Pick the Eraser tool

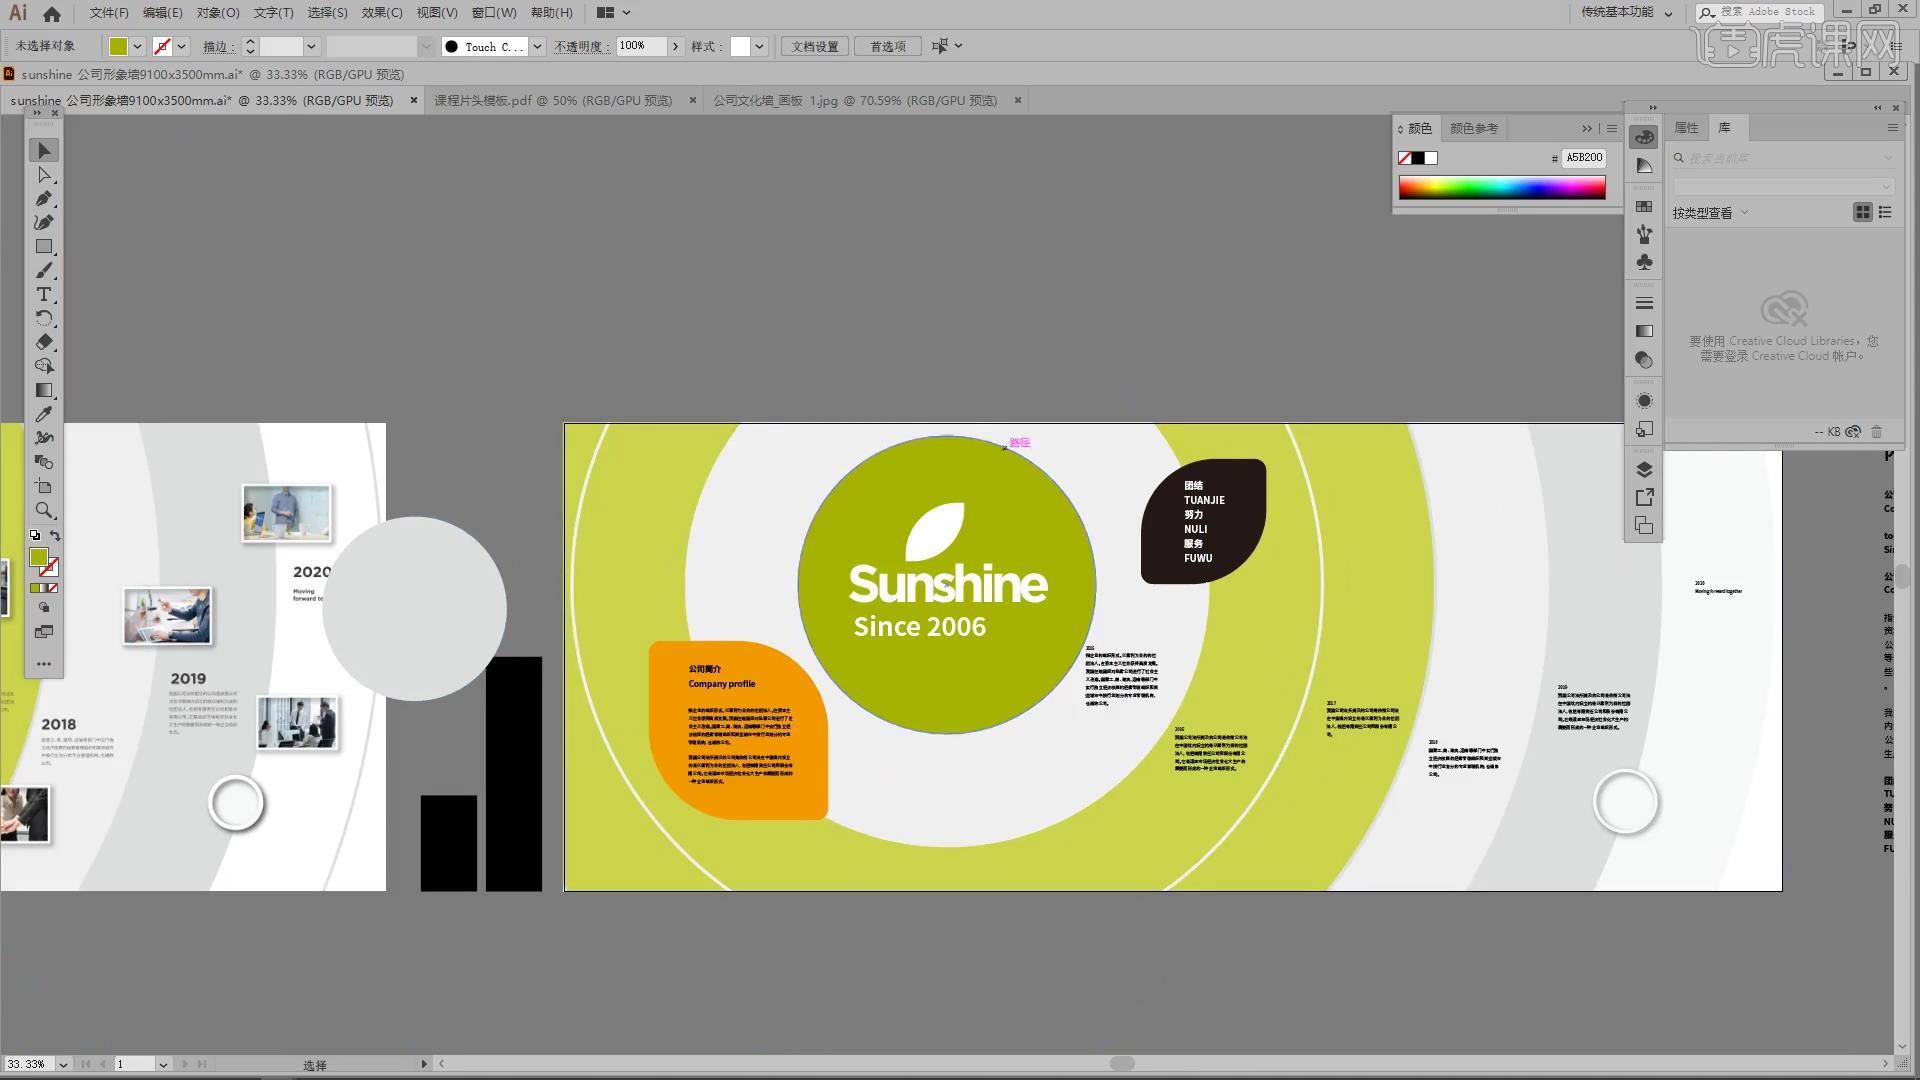pos(44,343)
